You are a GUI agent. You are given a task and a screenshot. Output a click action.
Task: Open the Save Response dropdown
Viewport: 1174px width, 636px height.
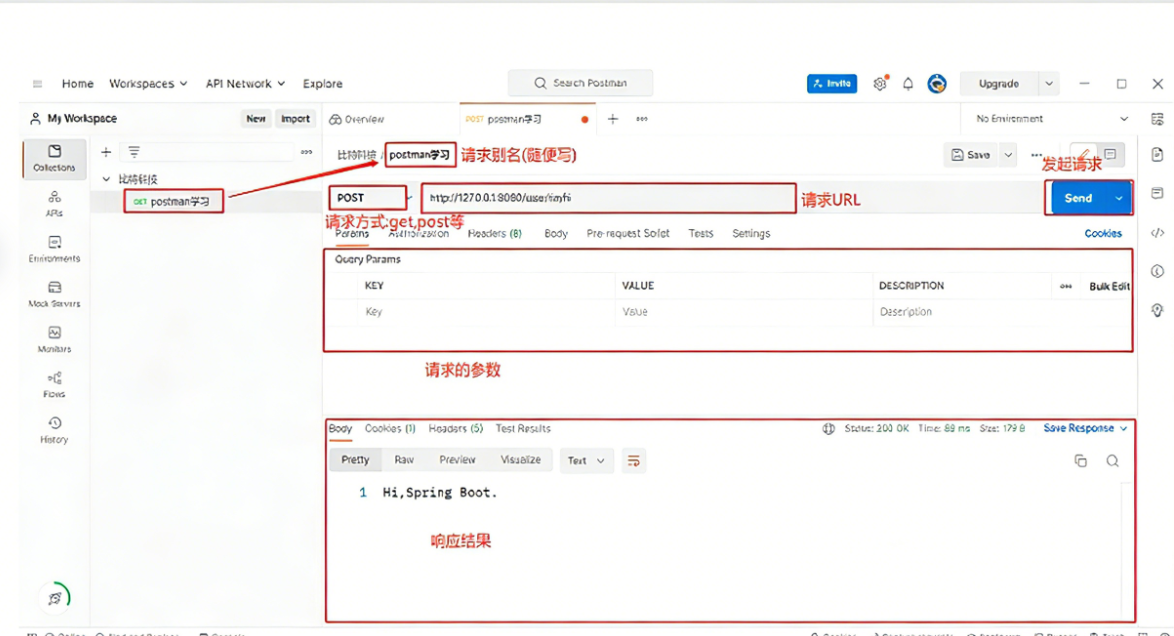pos(1085,428)
